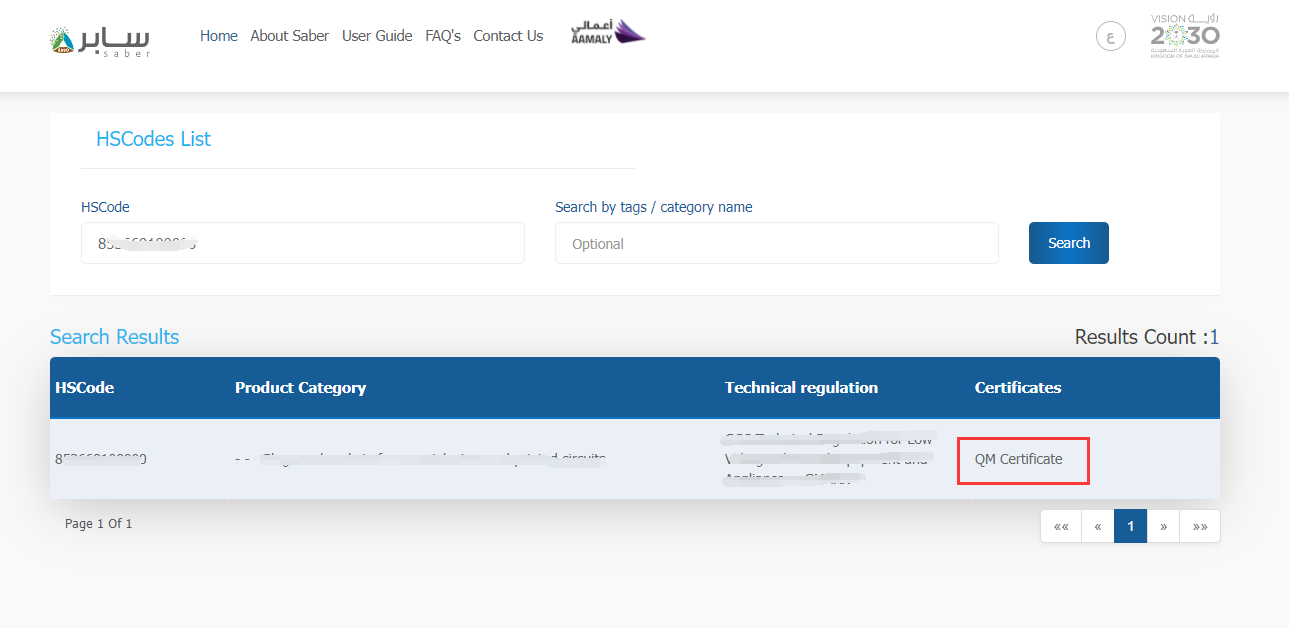The image size is (1289, 628).
Task: Open the FAQ's page
Action: coord(443,36)
